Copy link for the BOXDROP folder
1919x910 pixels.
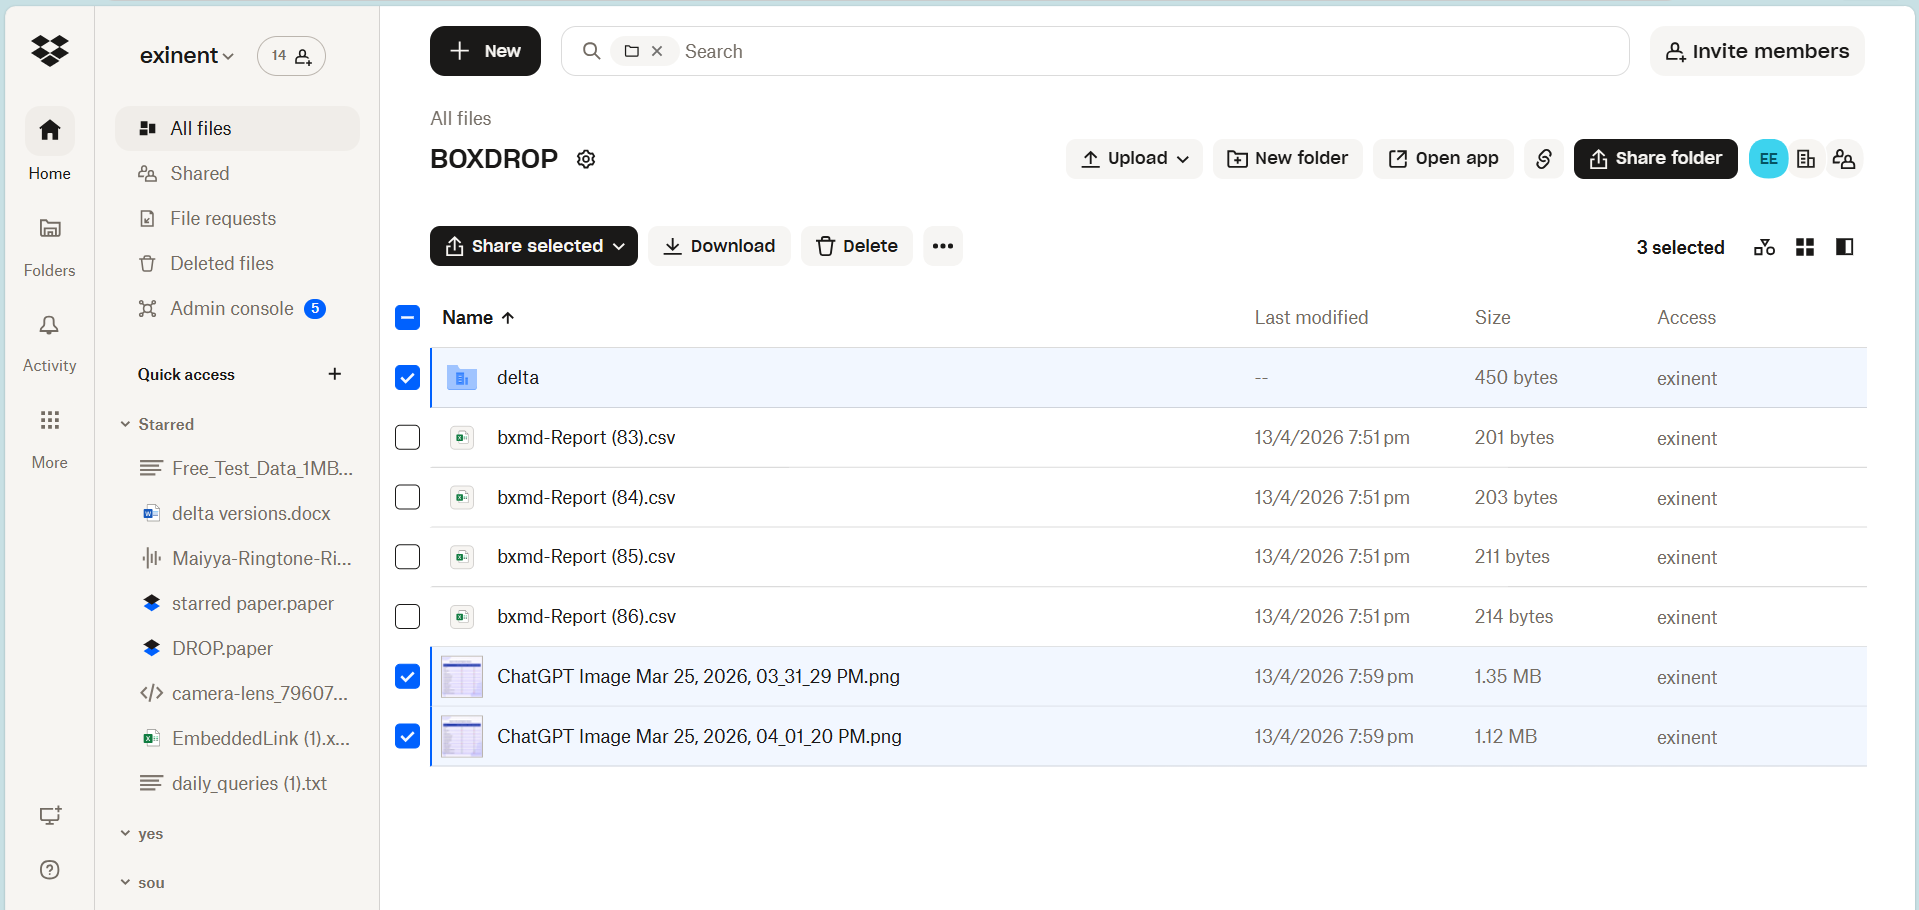[x=1543, y=158]
